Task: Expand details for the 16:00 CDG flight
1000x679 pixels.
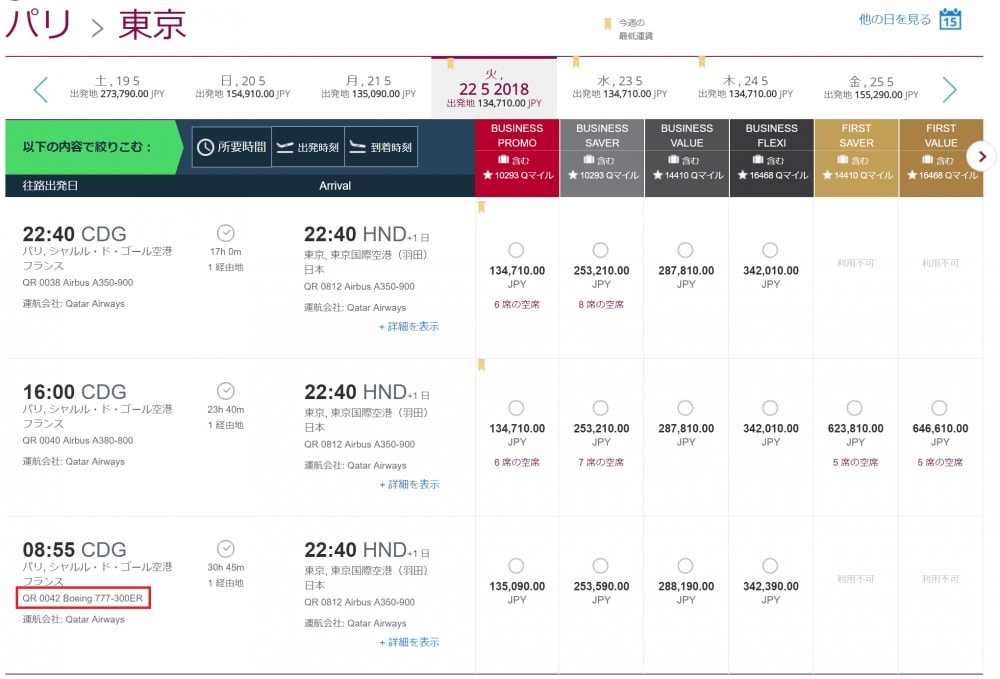Action: [409, 485]
